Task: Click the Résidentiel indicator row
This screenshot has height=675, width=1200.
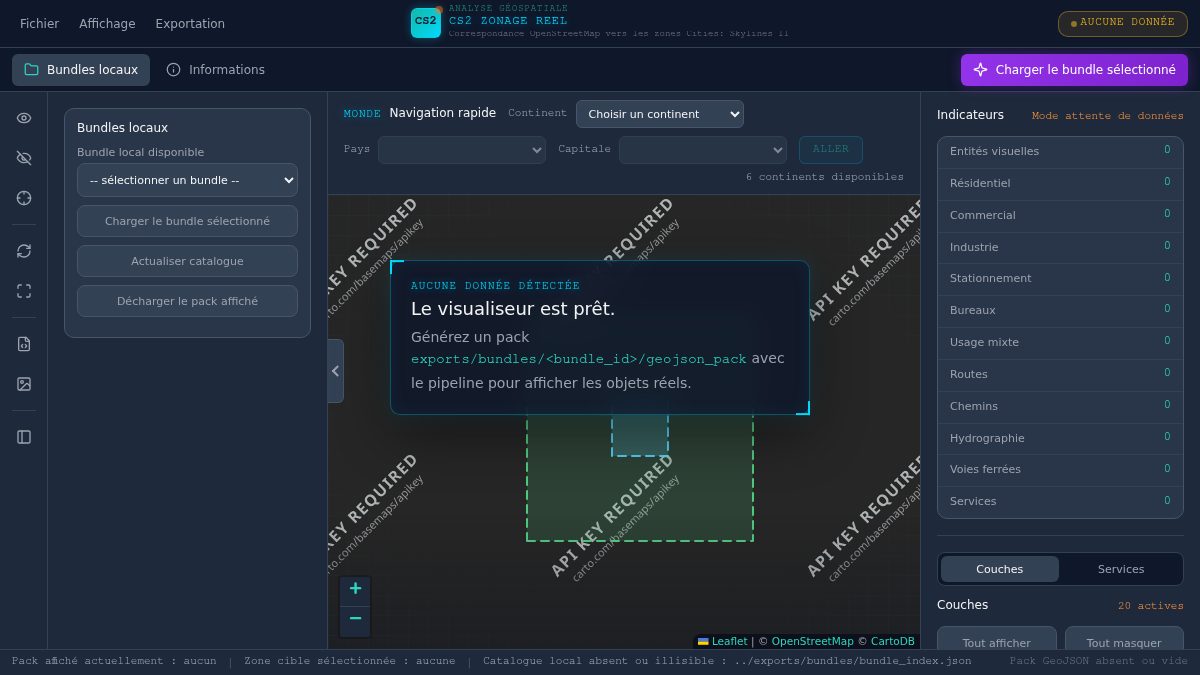Action: 1060,184
